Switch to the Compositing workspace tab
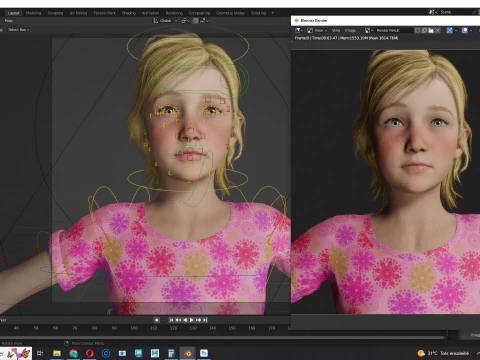 point(199,13)
